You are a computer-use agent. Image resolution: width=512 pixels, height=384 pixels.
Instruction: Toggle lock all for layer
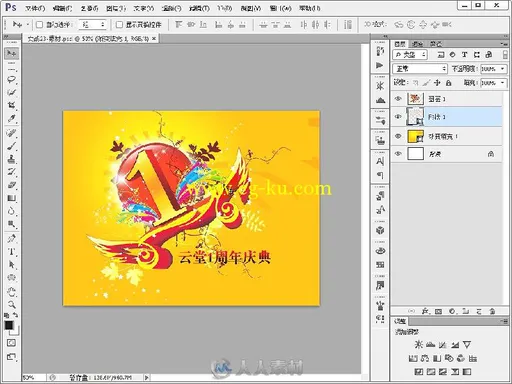(449, 83)
